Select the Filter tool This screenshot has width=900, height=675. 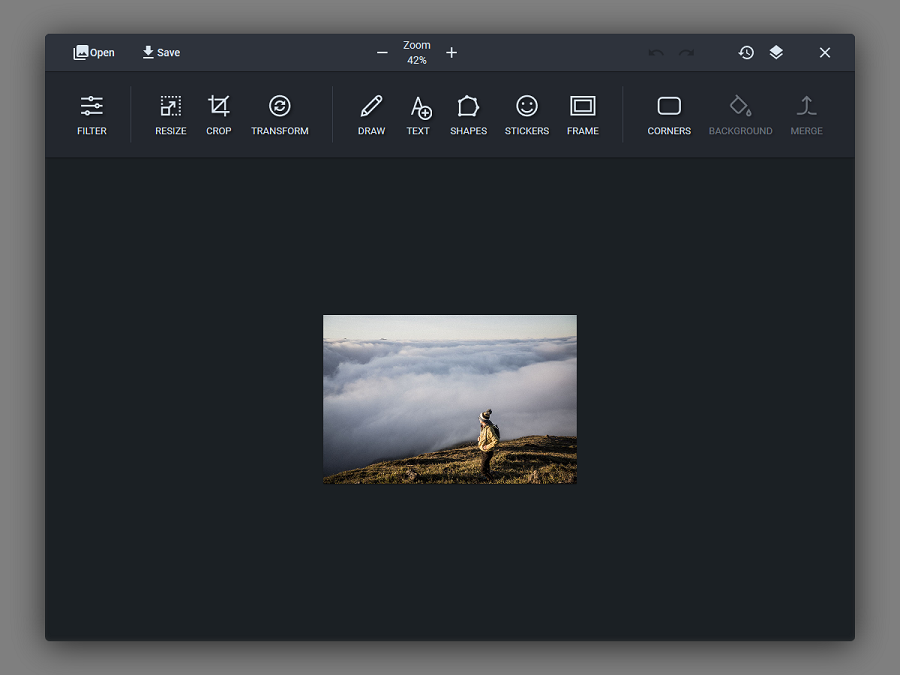click(x=91, y=113)
